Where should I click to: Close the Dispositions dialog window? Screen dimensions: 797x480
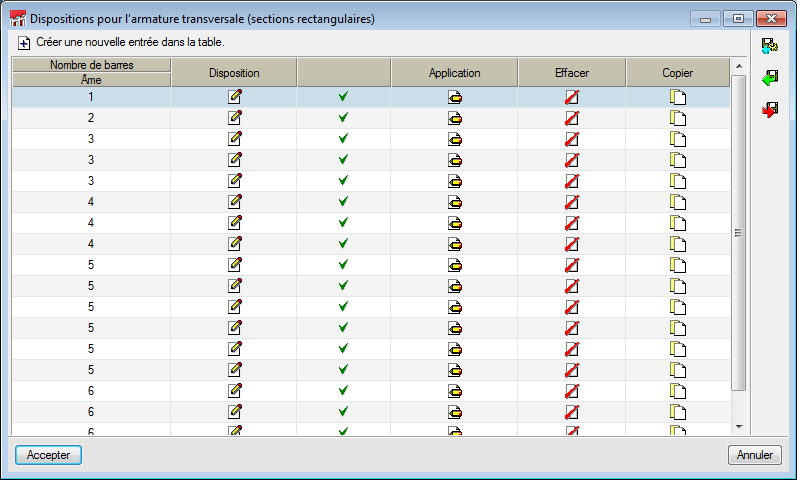click(x=771, y=19)
